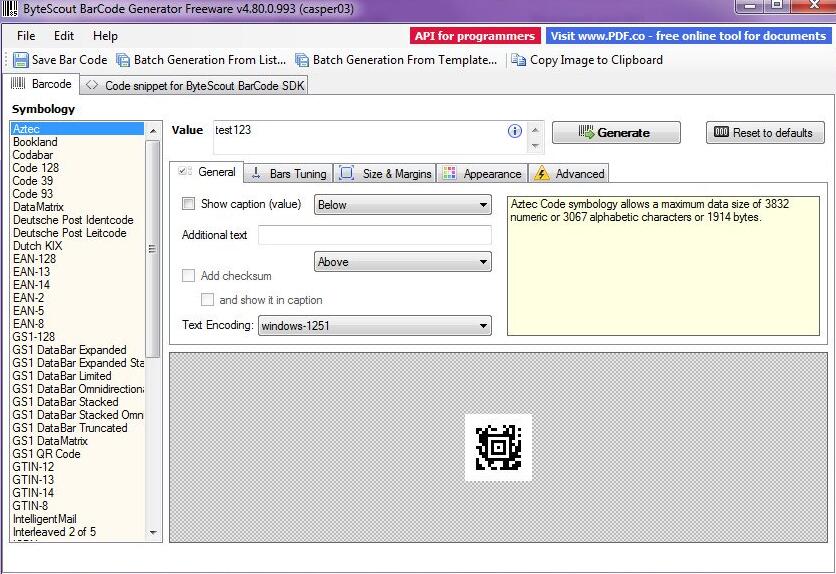This screenshot has height=574, width=836.
Task: Open the Text Encoding windows-1251 dropdown
Action: tap(375, 325)
